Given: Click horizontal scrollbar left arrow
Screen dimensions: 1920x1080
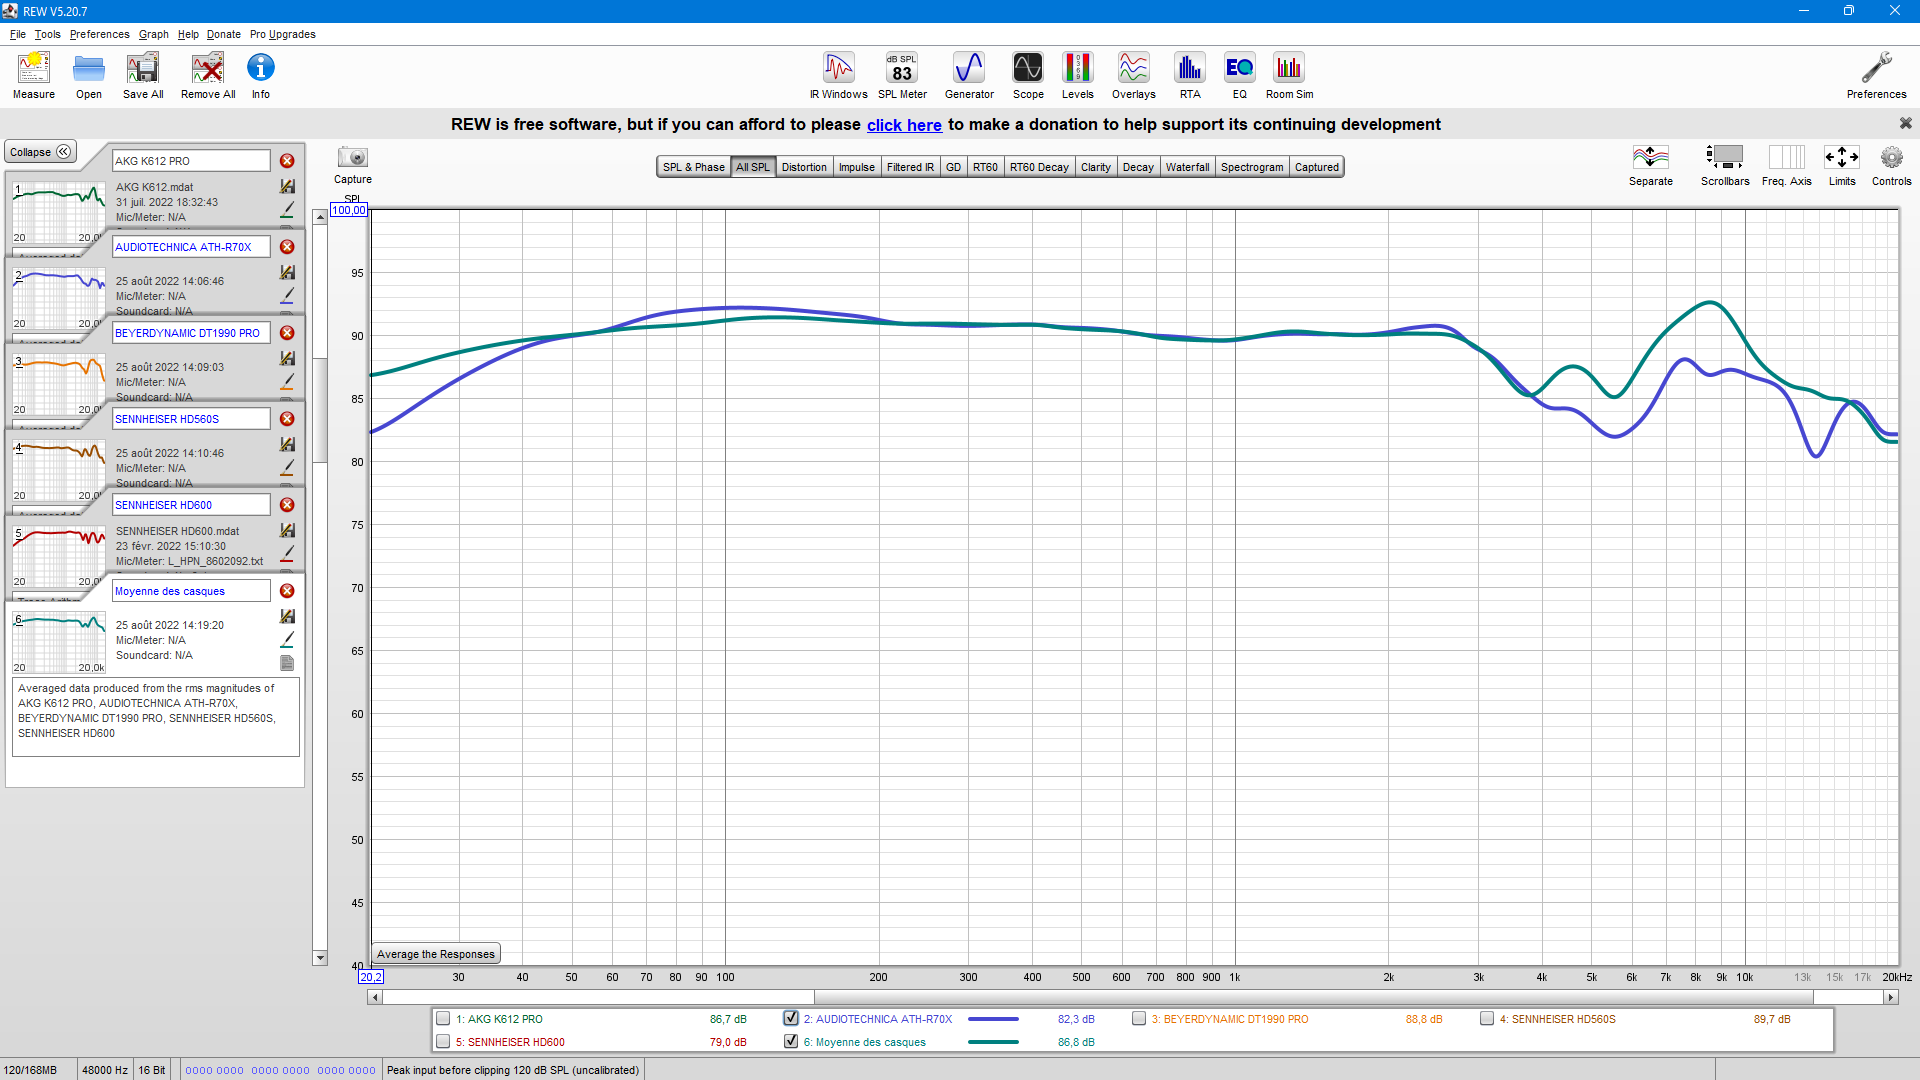Looking at the screenshot, I should [375, 997].
